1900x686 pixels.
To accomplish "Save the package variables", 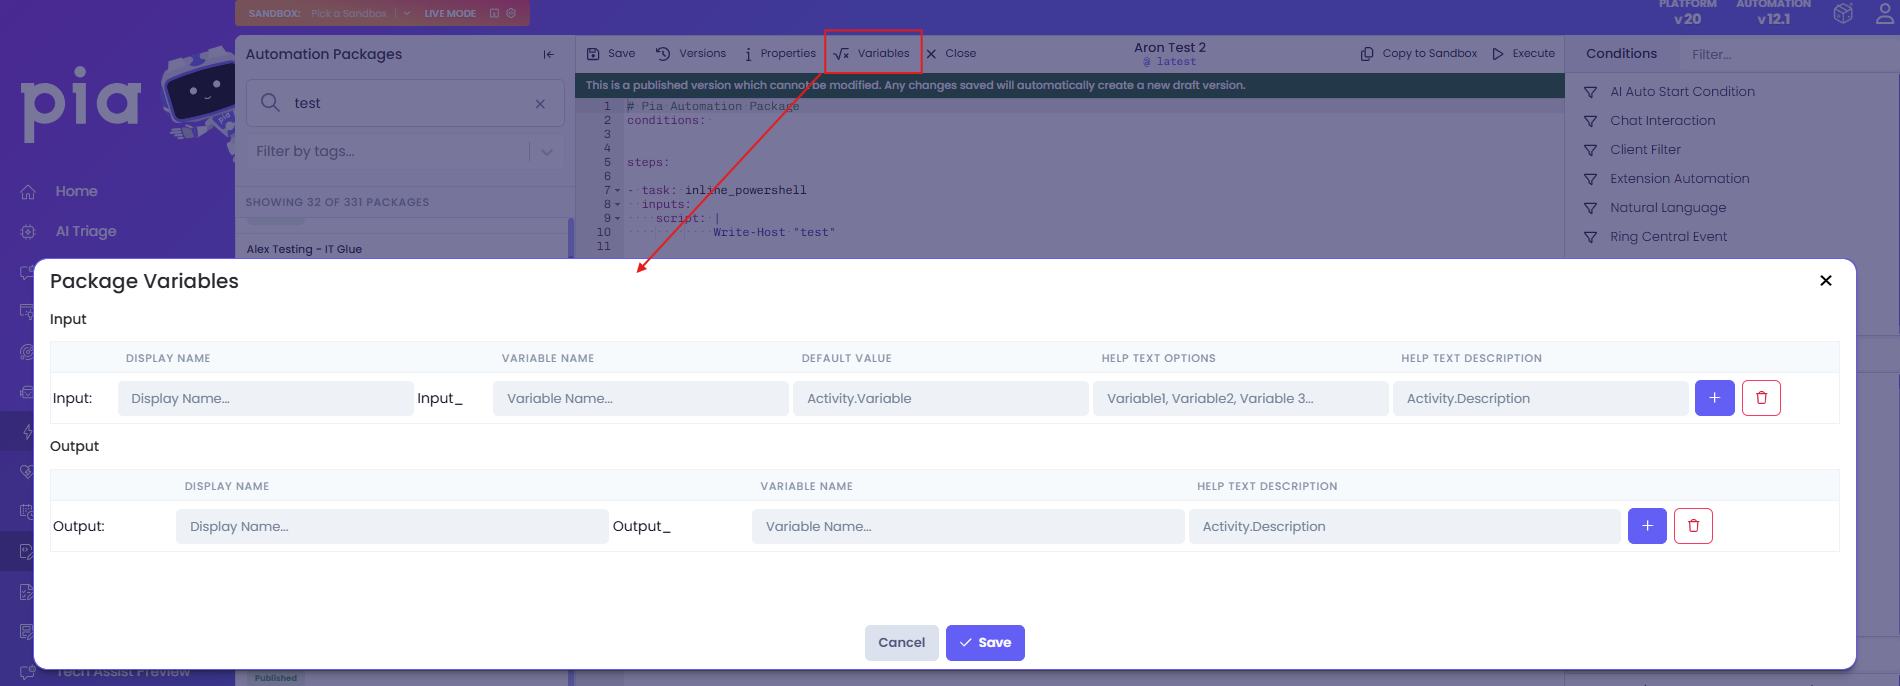I will (x=985, y=643).
